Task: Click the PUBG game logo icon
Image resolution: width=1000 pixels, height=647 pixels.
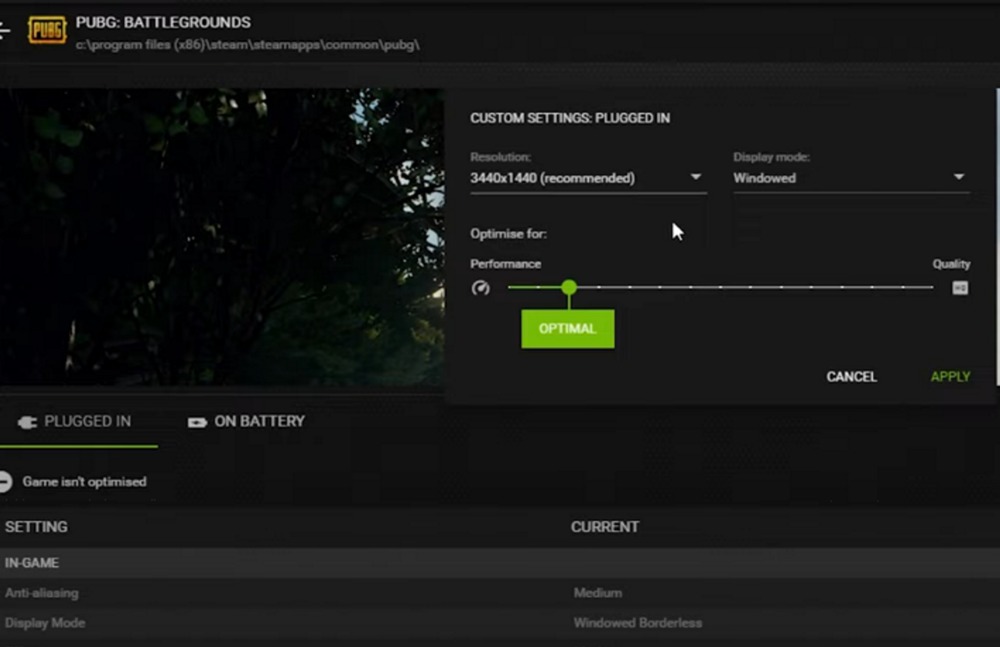Action: [47, 30]
